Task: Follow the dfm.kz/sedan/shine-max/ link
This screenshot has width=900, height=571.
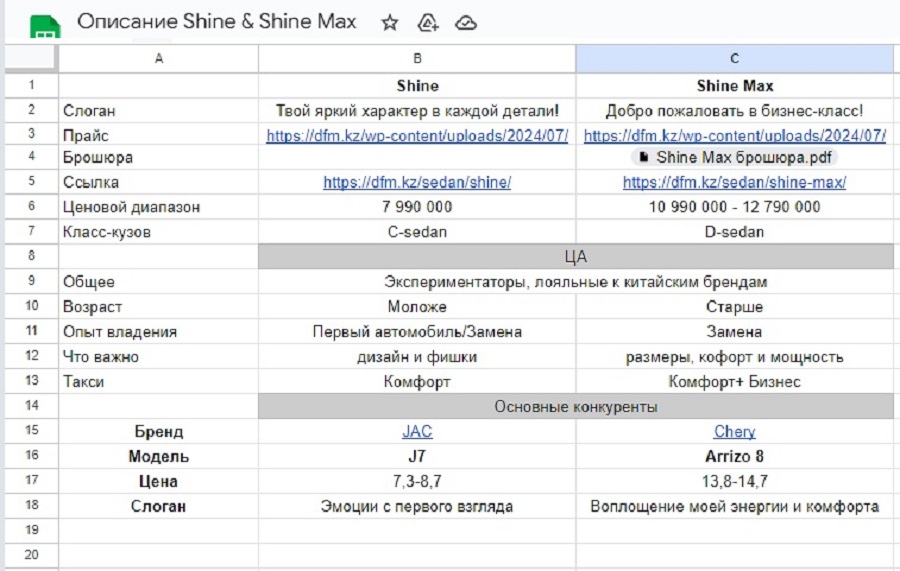Action: tap(734, 183)
